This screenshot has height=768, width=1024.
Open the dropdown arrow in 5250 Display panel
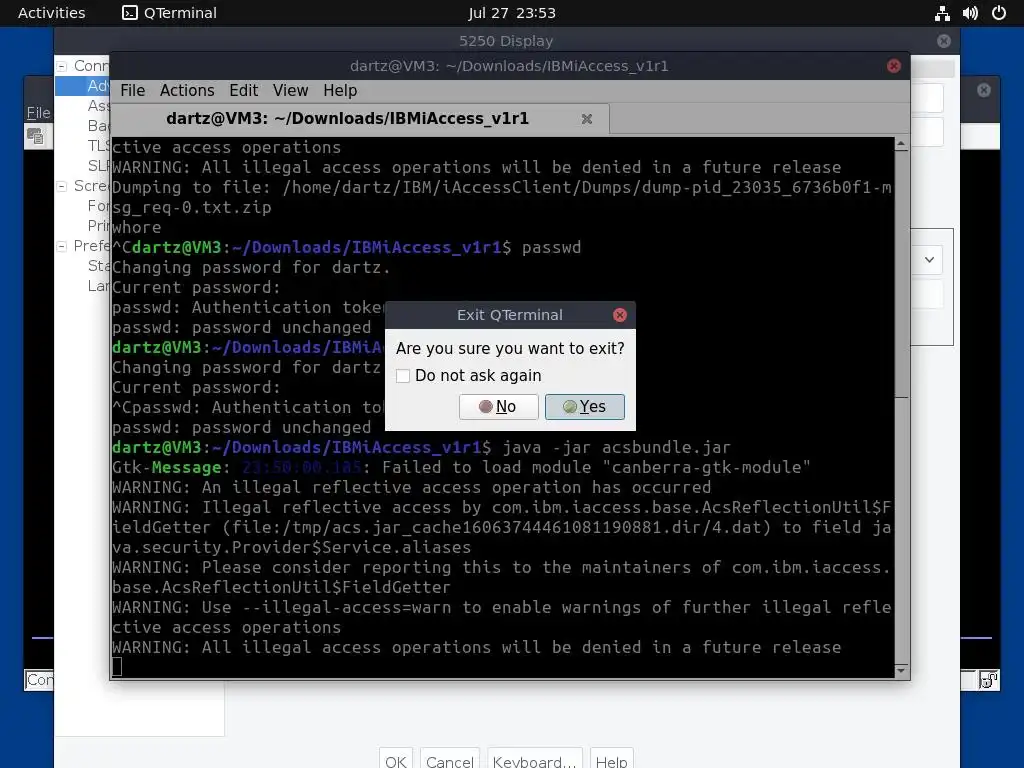[x=929, y=260]
